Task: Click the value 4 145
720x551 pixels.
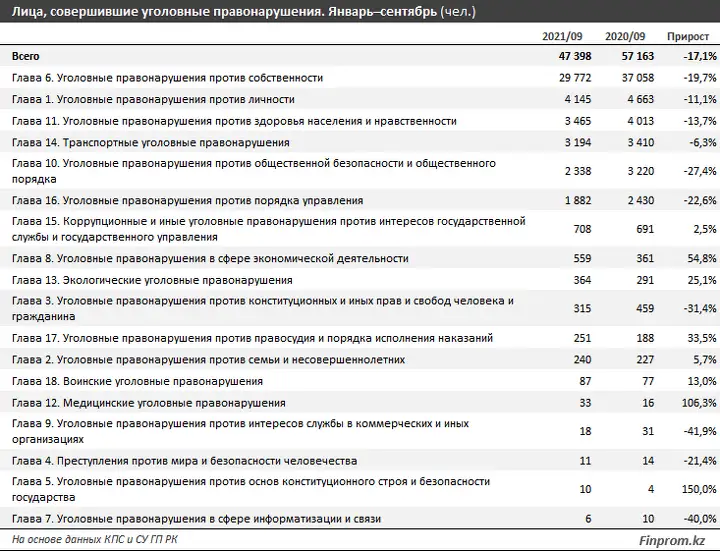Action: 578,99
